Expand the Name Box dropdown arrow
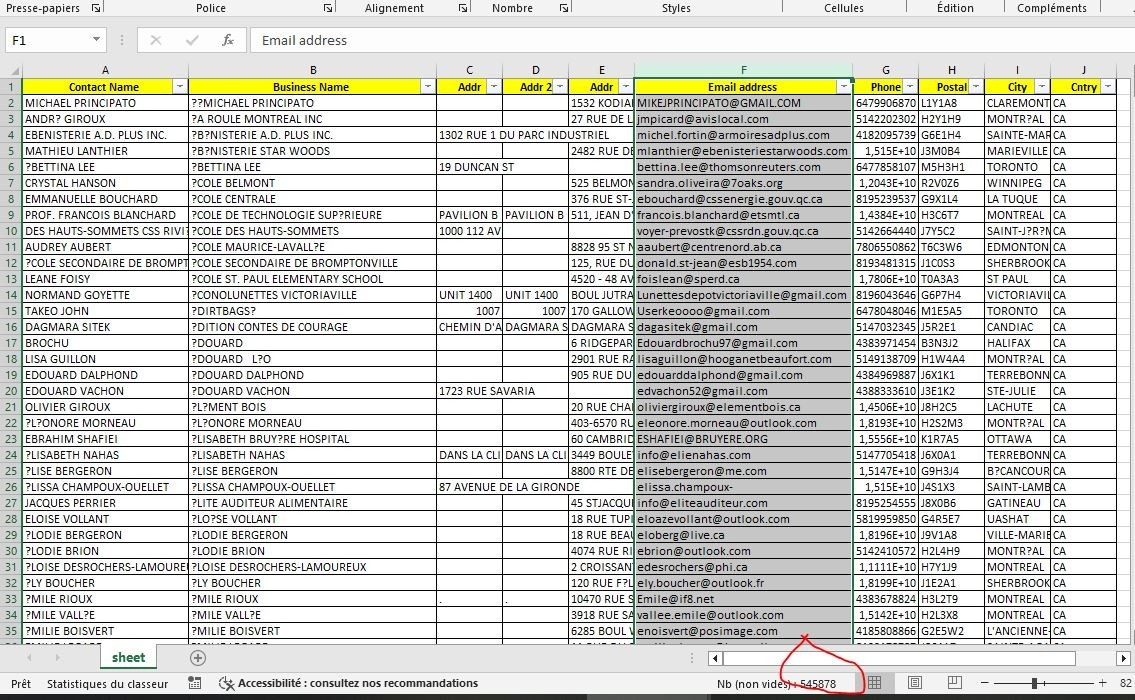 click(x=96, y=40)
